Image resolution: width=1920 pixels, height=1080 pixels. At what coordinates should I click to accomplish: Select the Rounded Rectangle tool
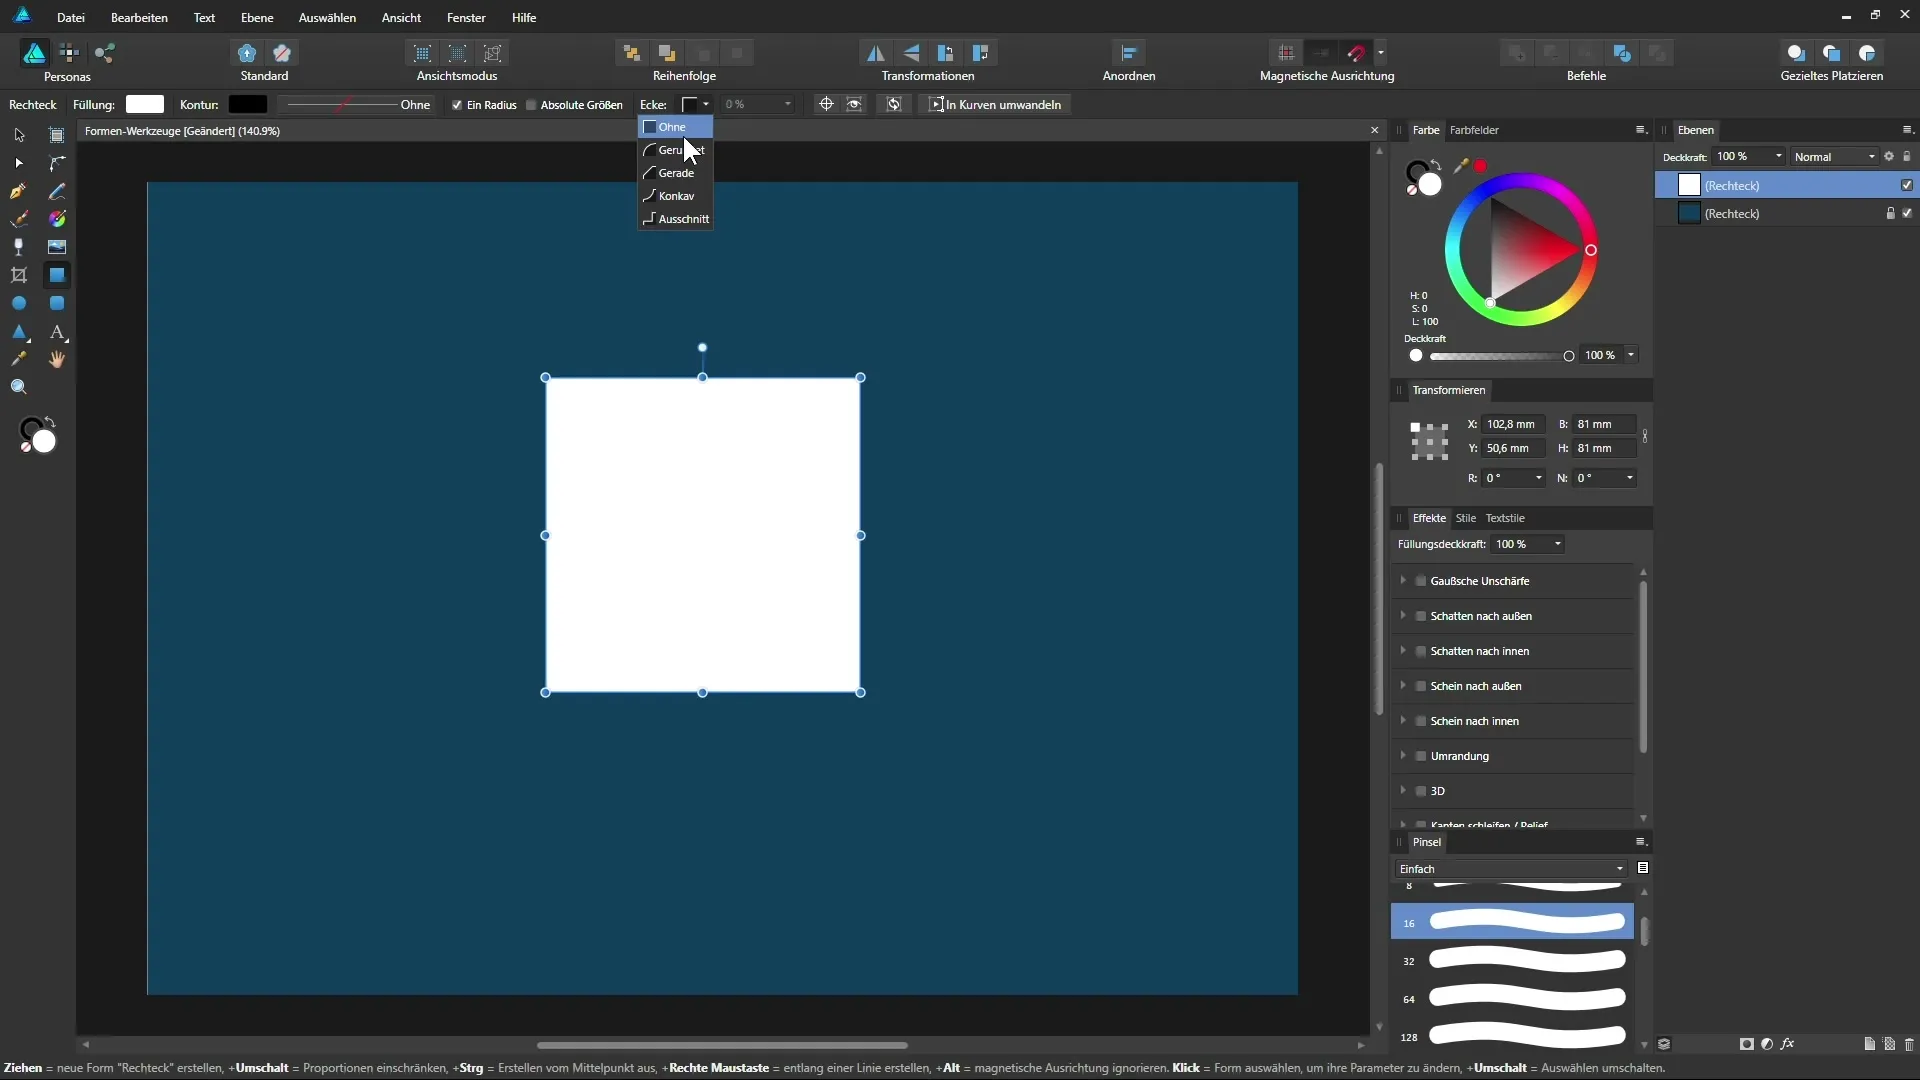click(57, 303)
